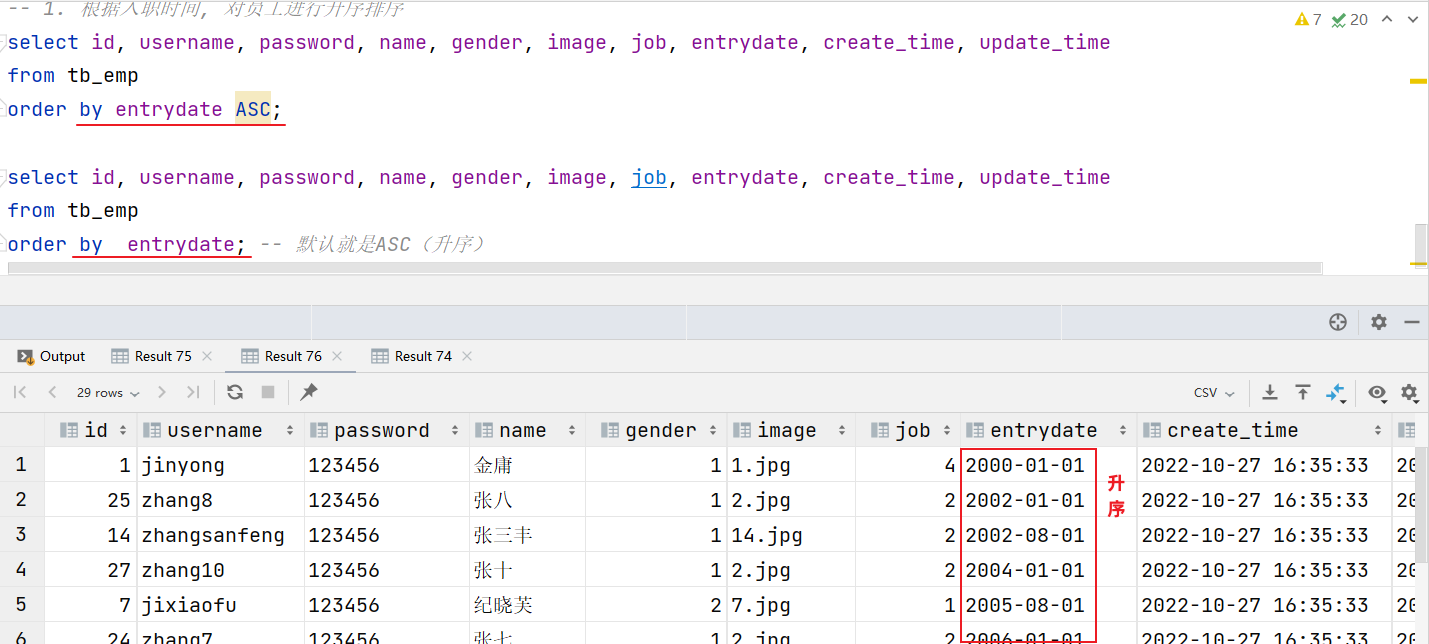Click the upload arrow icon in grid toolbar
This screenshot has width=1429, height=644.
1303,392
